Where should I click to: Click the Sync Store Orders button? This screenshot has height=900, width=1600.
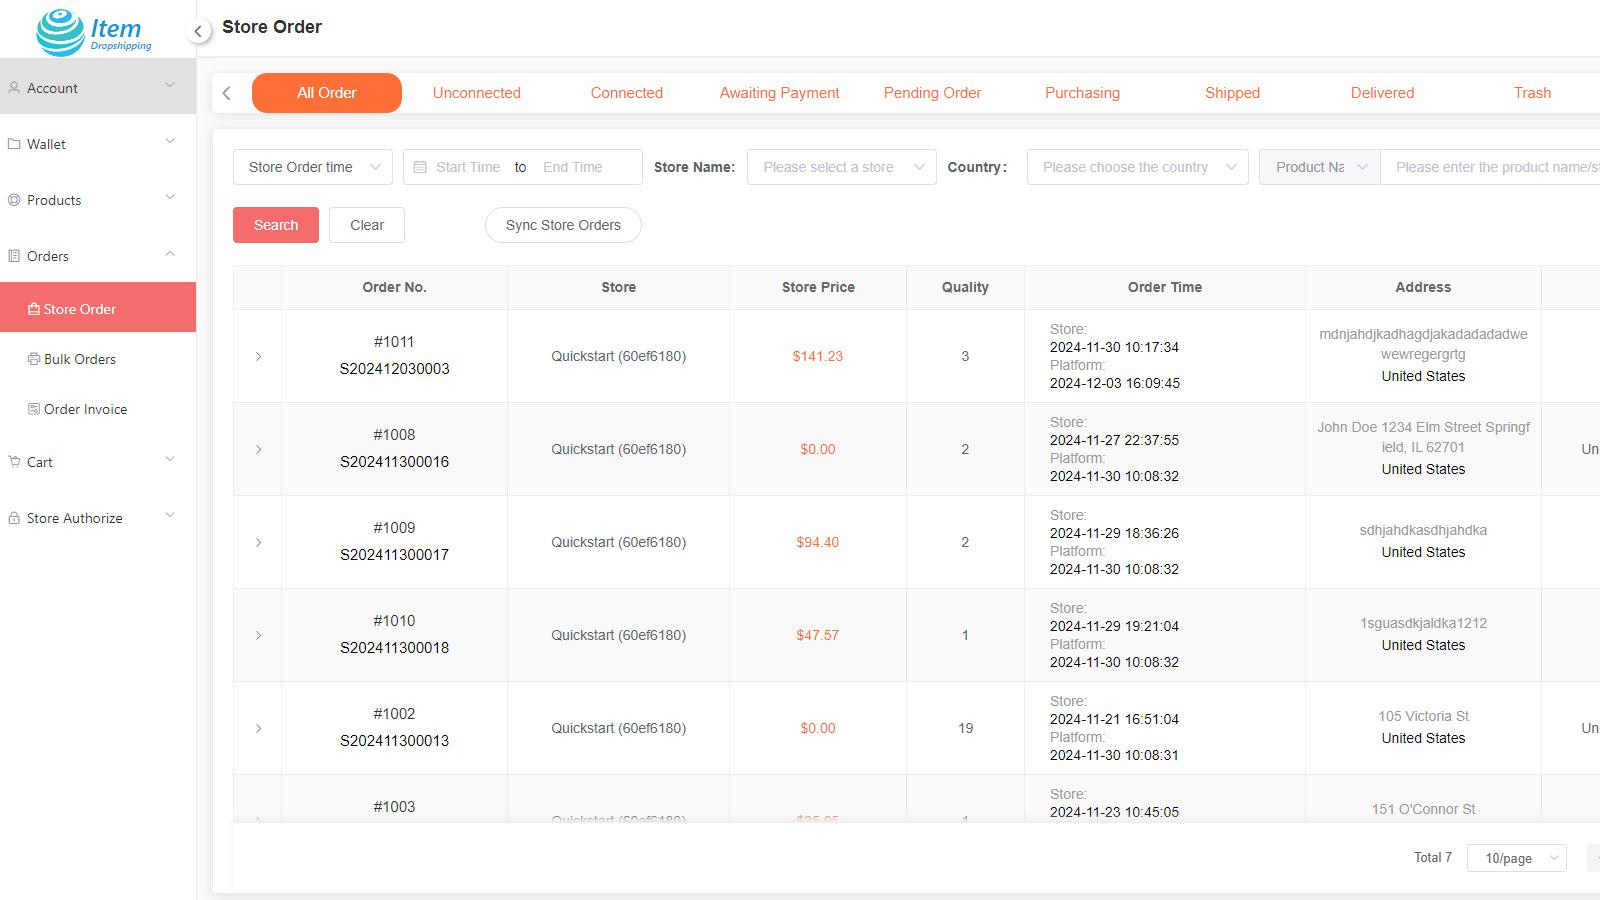click(563, 225)
